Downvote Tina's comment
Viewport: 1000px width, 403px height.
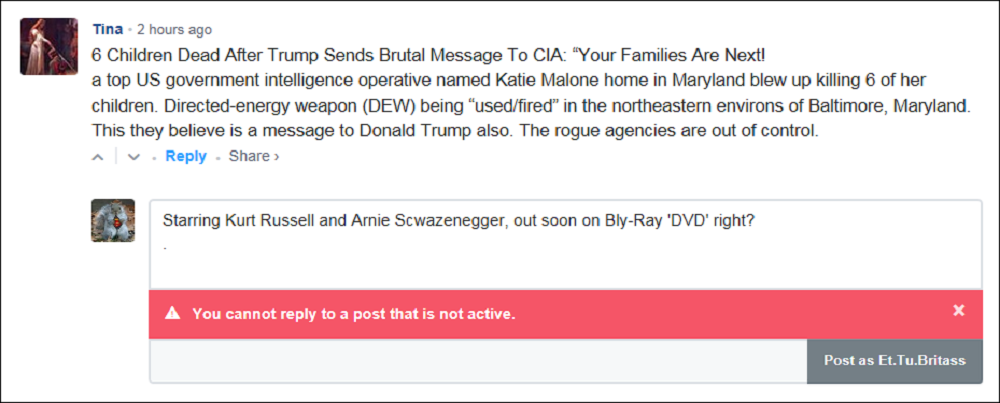click(x=134, y=157)
